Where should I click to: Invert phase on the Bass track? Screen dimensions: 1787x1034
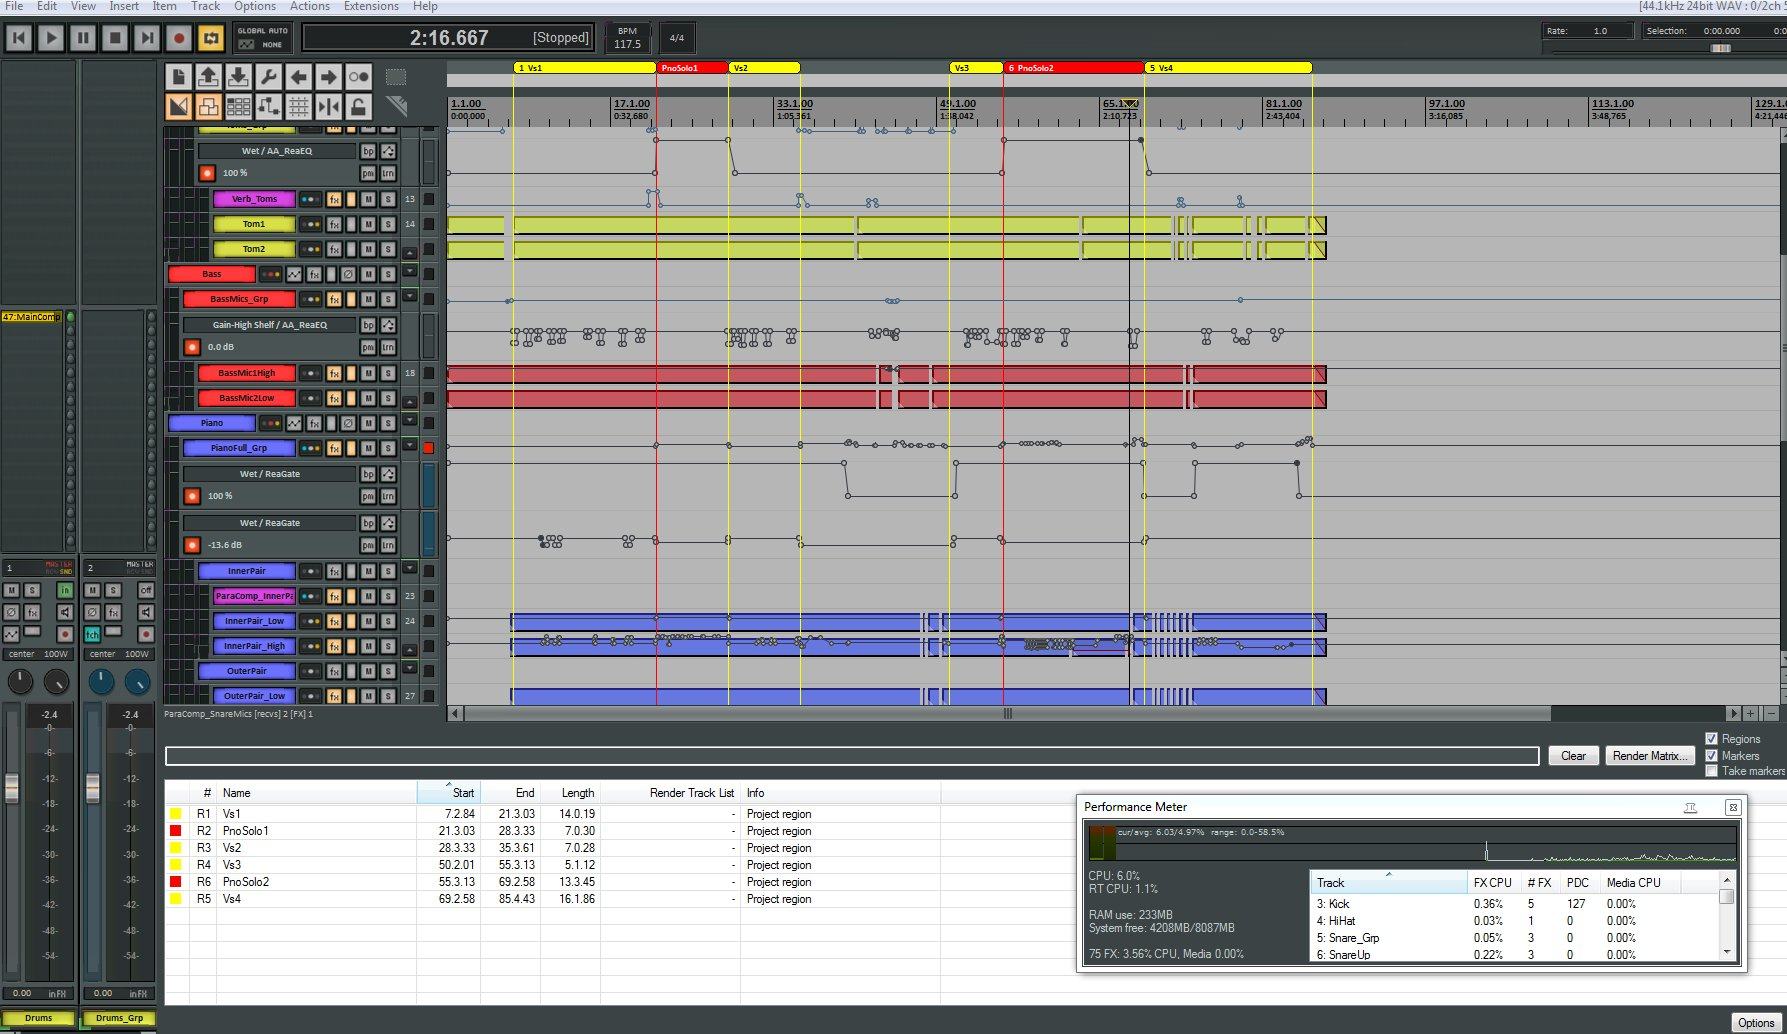[x=348, y=274]
